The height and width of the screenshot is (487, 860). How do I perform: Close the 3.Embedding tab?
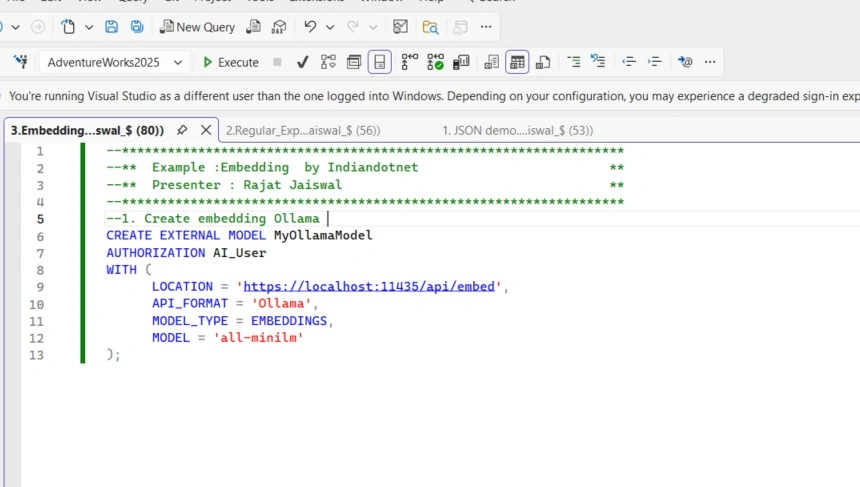tap(206, 130)
